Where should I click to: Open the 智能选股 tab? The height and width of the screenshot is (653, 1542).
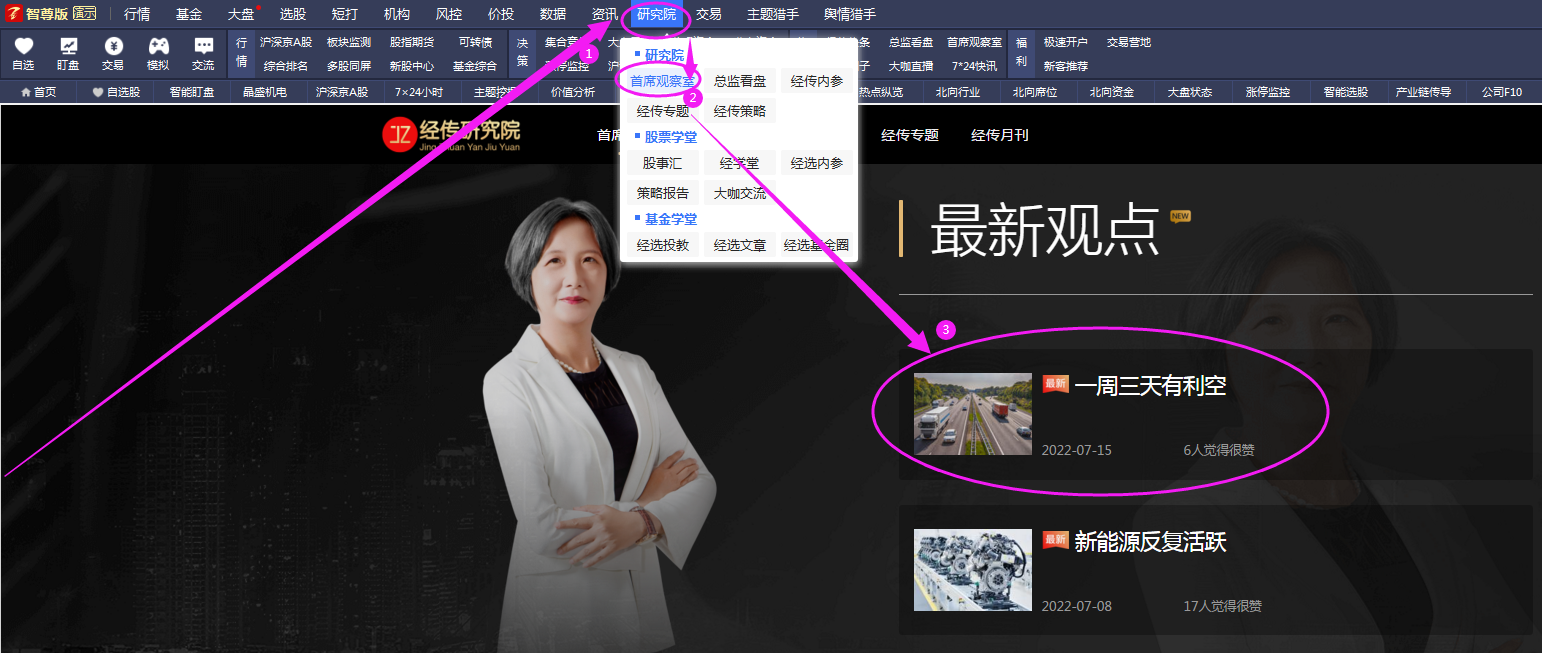click(1345, 92)
